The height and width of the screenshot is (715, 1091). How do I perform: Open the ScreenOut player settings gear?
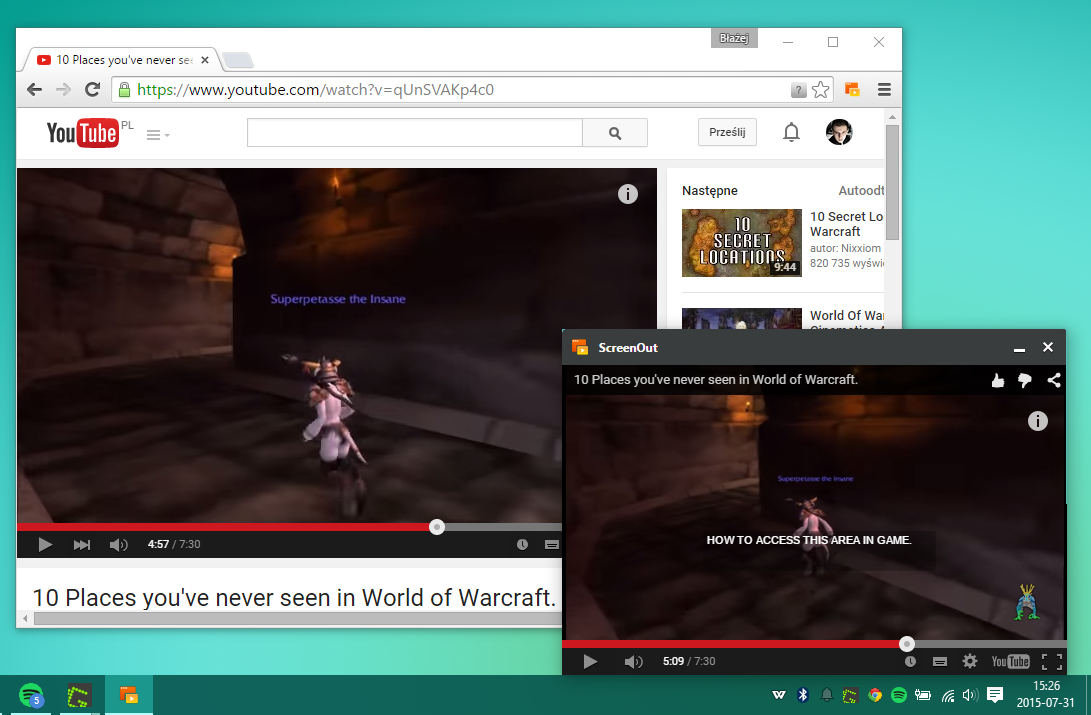[970, 661]
